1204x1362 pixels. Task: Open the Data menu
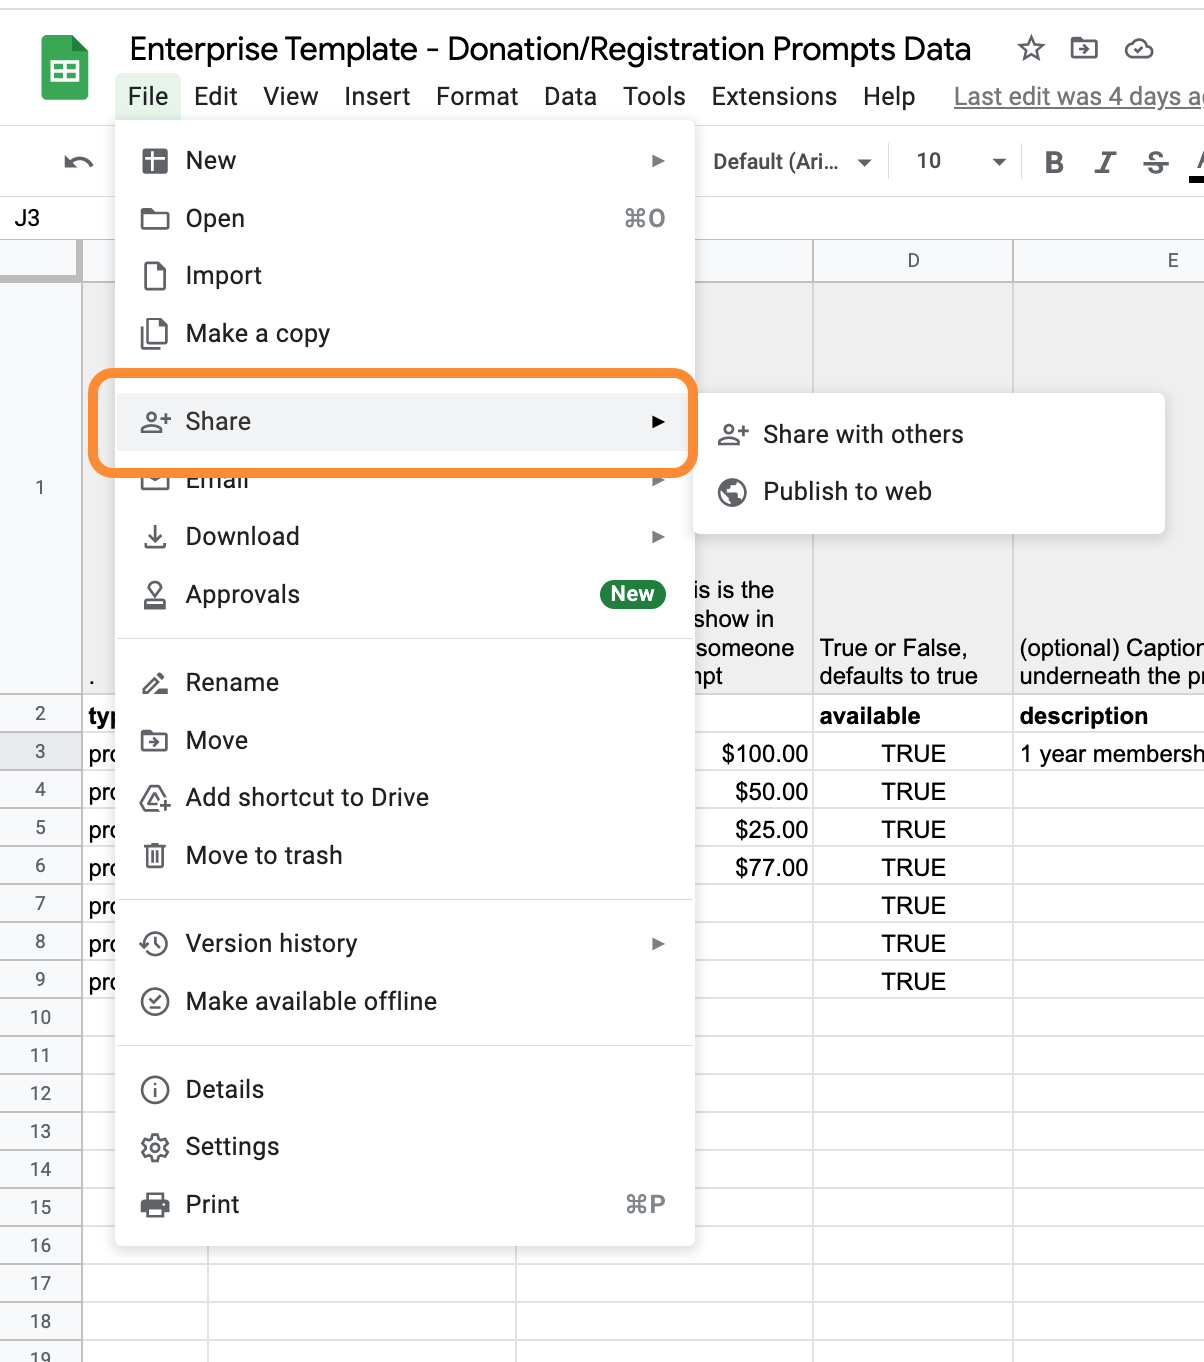[570, 97]
